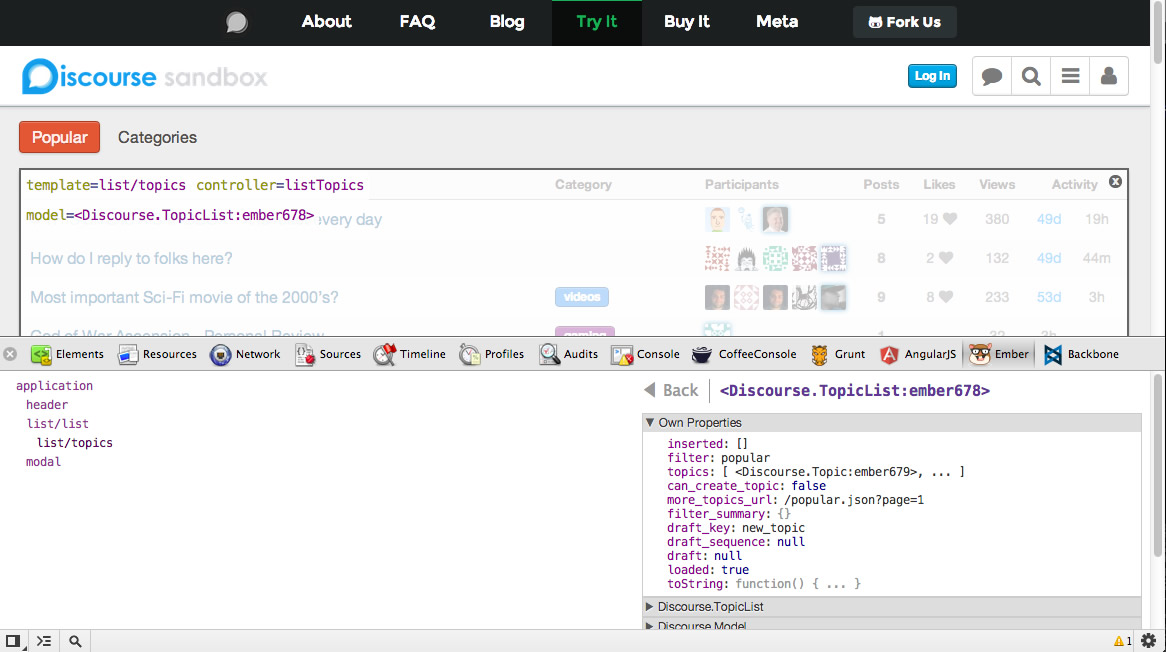Click the search magnifier icon in header
This screenshot has height=652, width=1166.
point(1031,76)
